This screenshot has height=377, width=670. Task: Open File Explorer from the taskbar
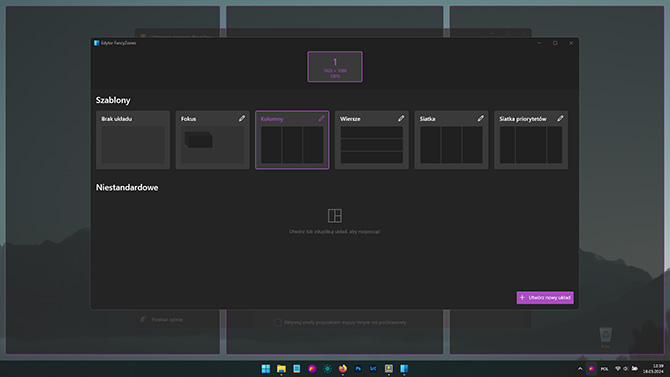281,368
